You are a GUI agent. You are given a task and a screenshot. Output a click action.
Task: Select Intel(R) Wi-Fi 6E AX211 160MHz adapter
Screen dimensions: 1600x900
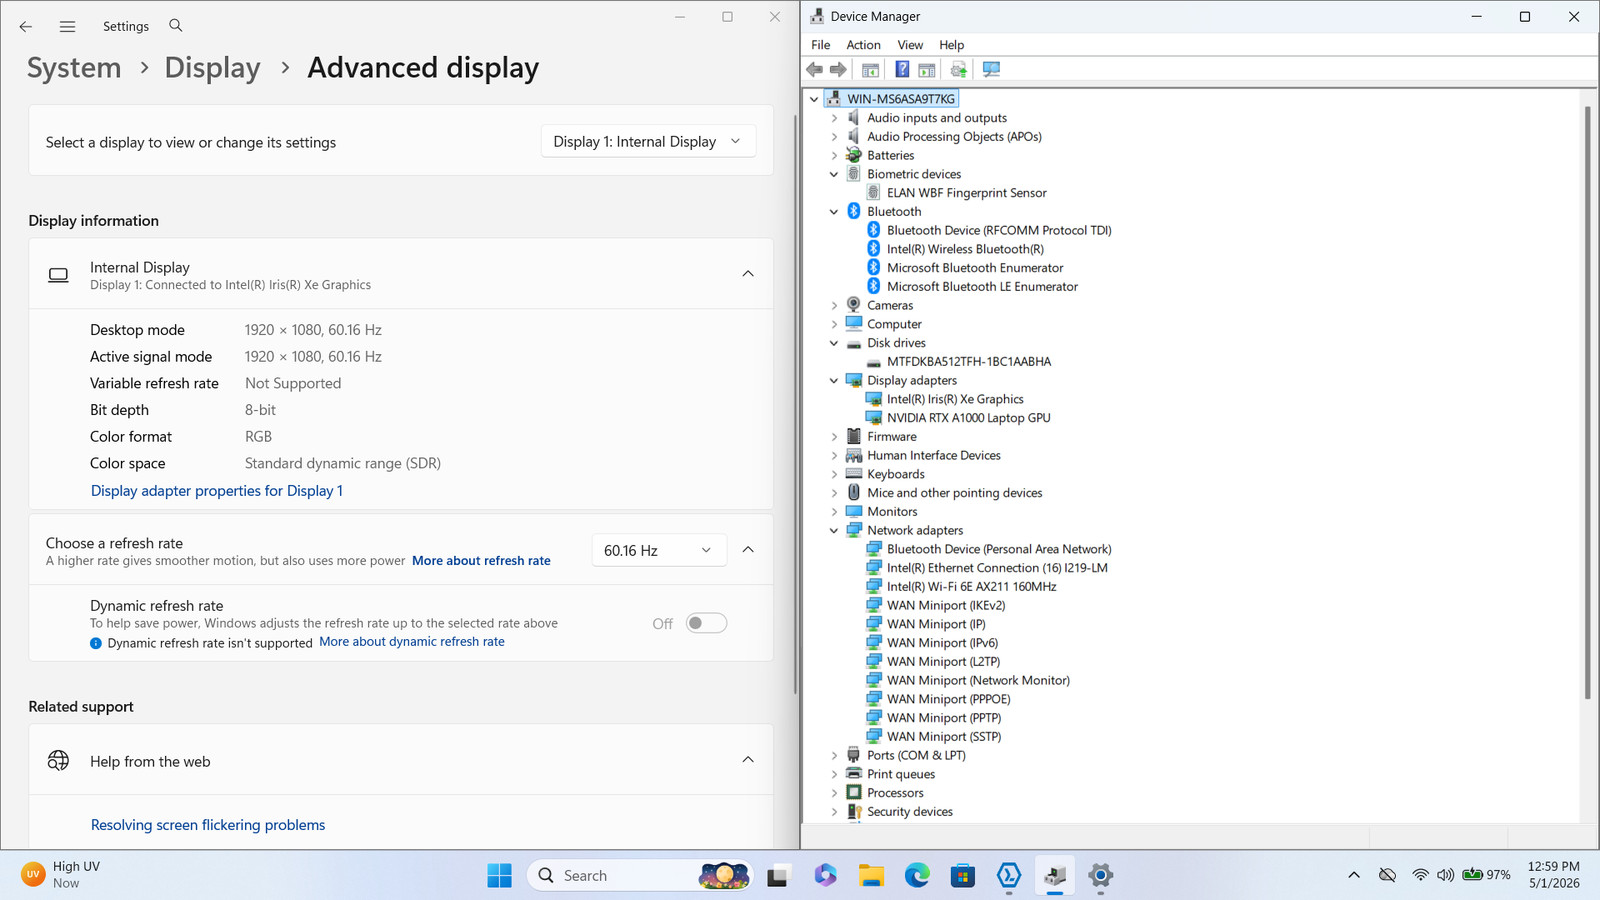[971, 587]
